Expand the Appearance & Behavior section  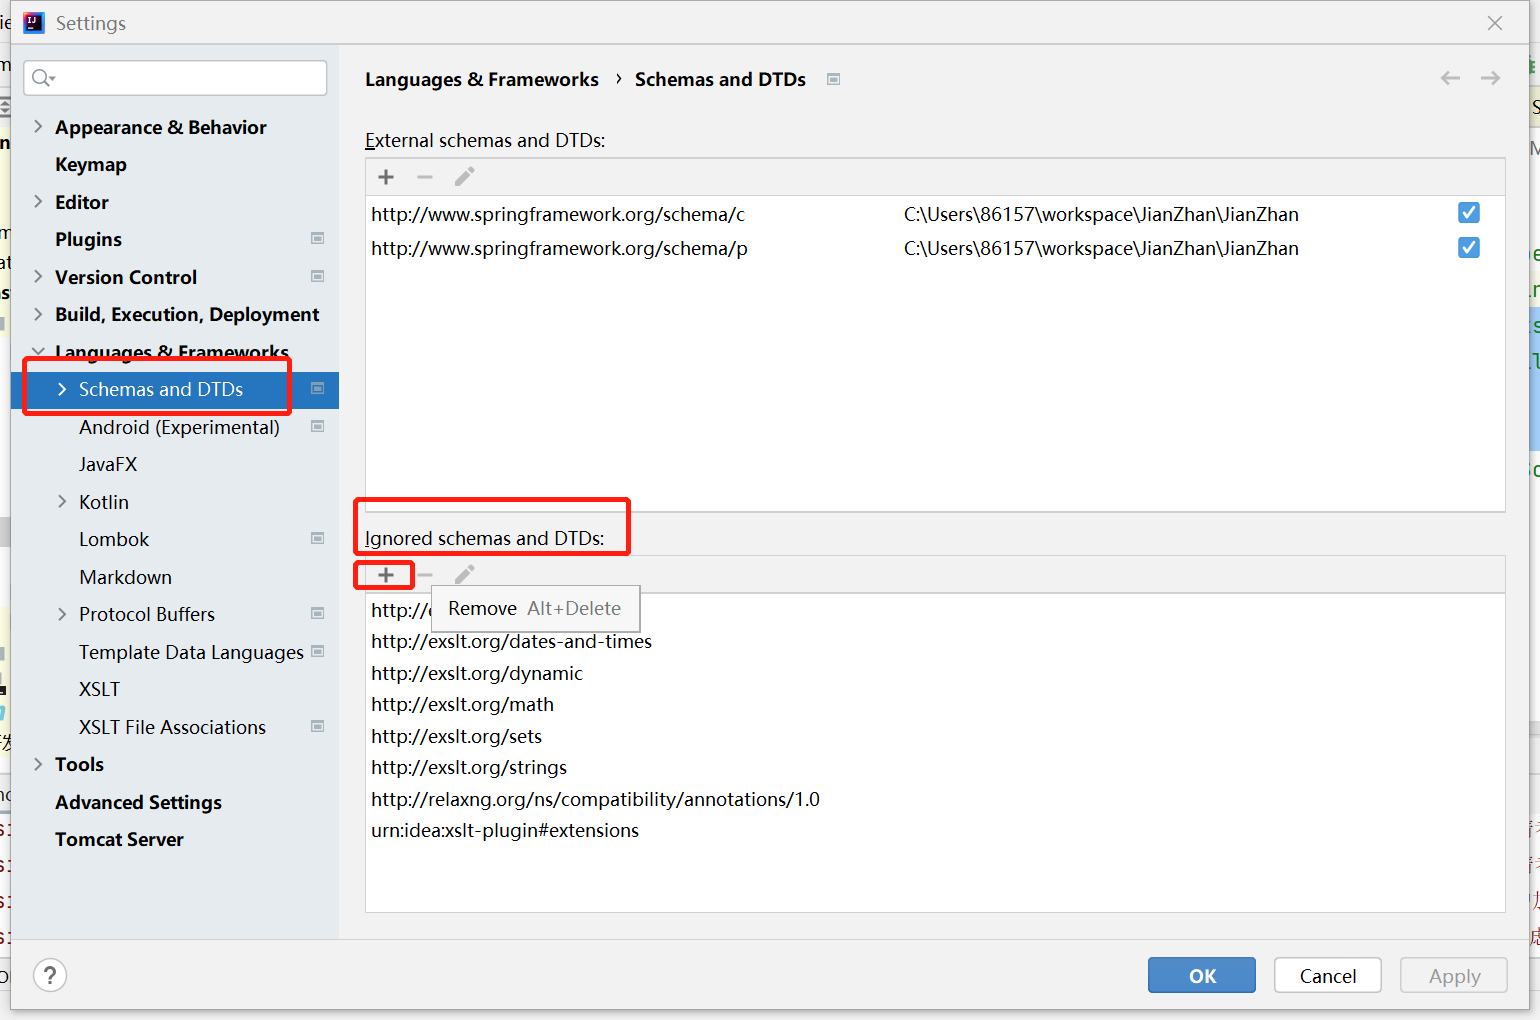pos(37,127)
